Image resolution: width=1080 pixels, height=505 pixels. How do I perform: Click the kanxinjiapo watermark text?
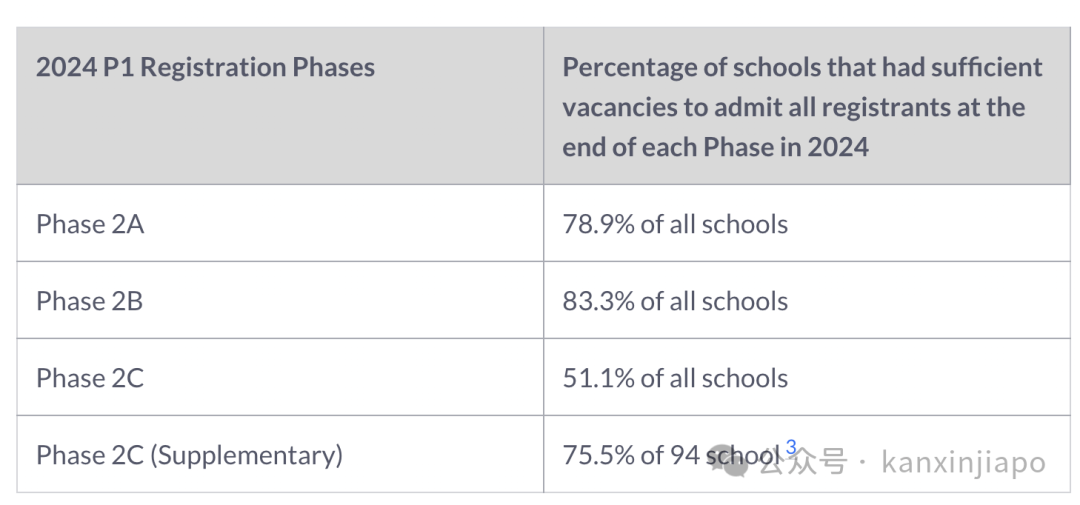(x=963, y=462)
